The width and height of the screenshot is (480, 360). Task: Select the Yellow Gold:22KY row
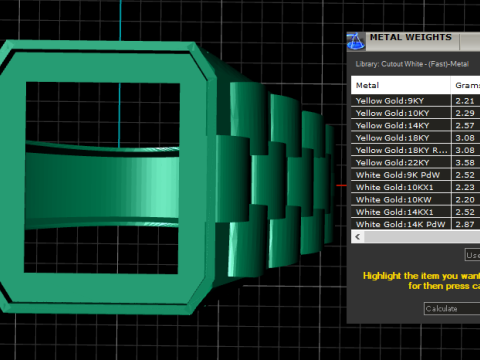415,163
